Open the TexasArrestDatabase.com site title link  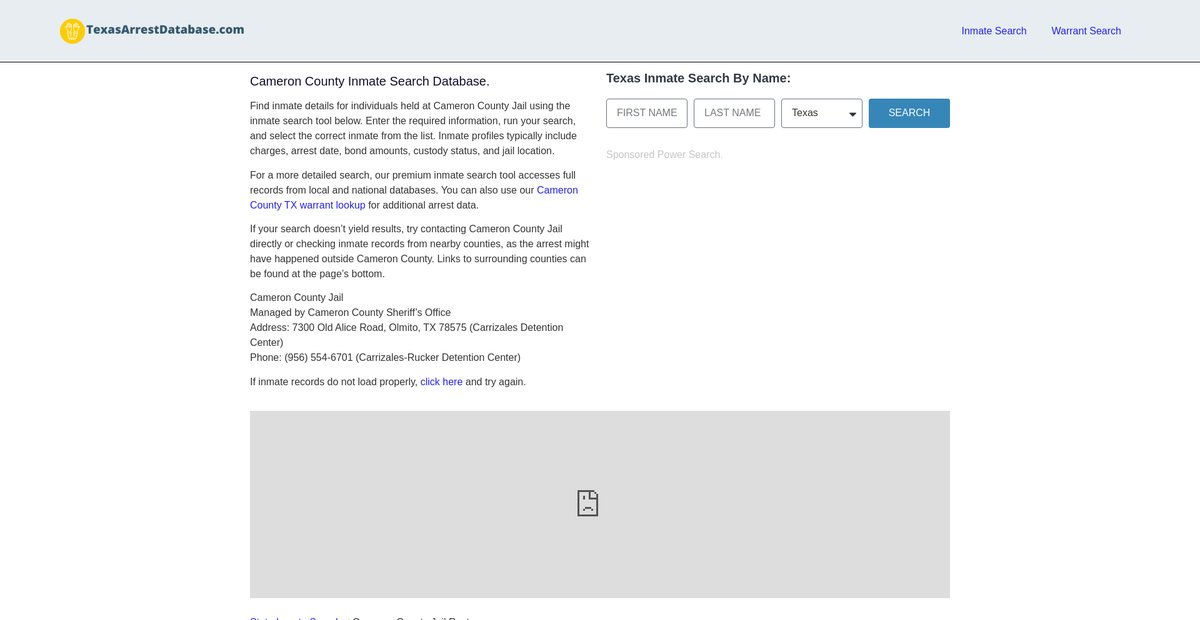(165, 30)
